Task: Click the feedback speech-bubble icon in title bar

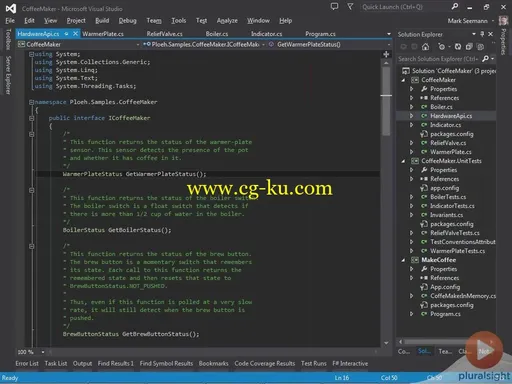Action: (x=334, y=7)
